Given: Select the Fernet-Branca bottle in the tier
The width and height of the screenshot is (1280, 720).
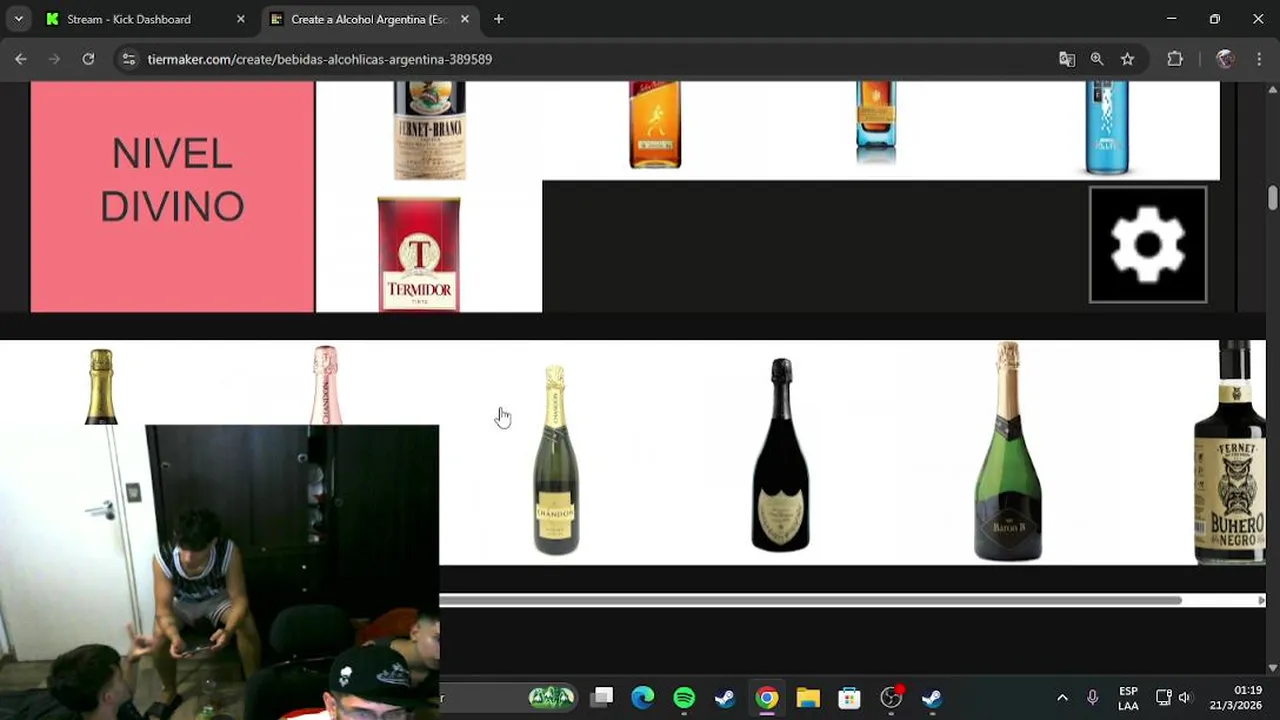Looking at the screenshot, I should 430,131.
